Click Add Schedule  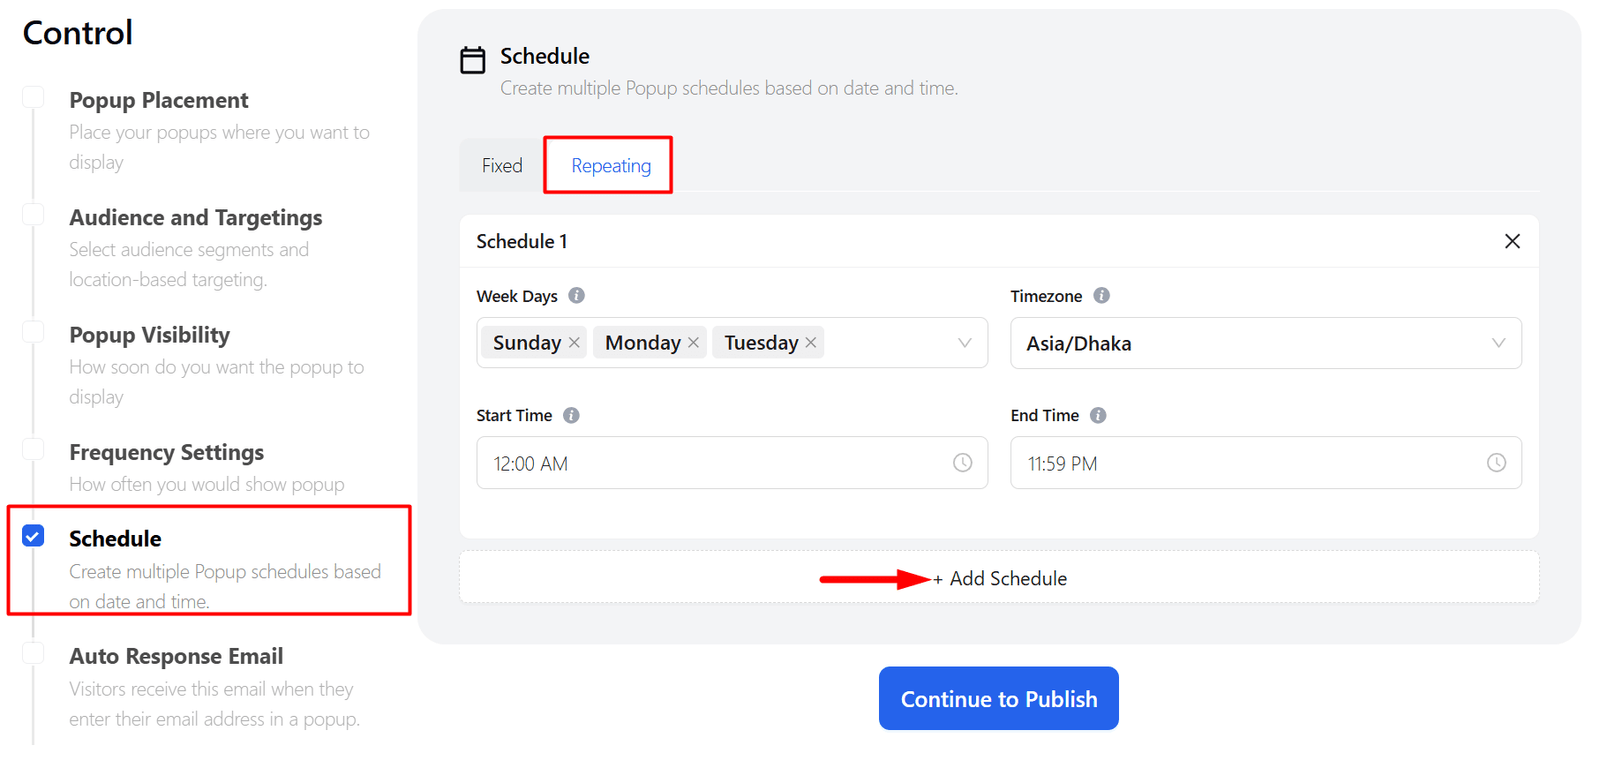tap(1000, 579)
